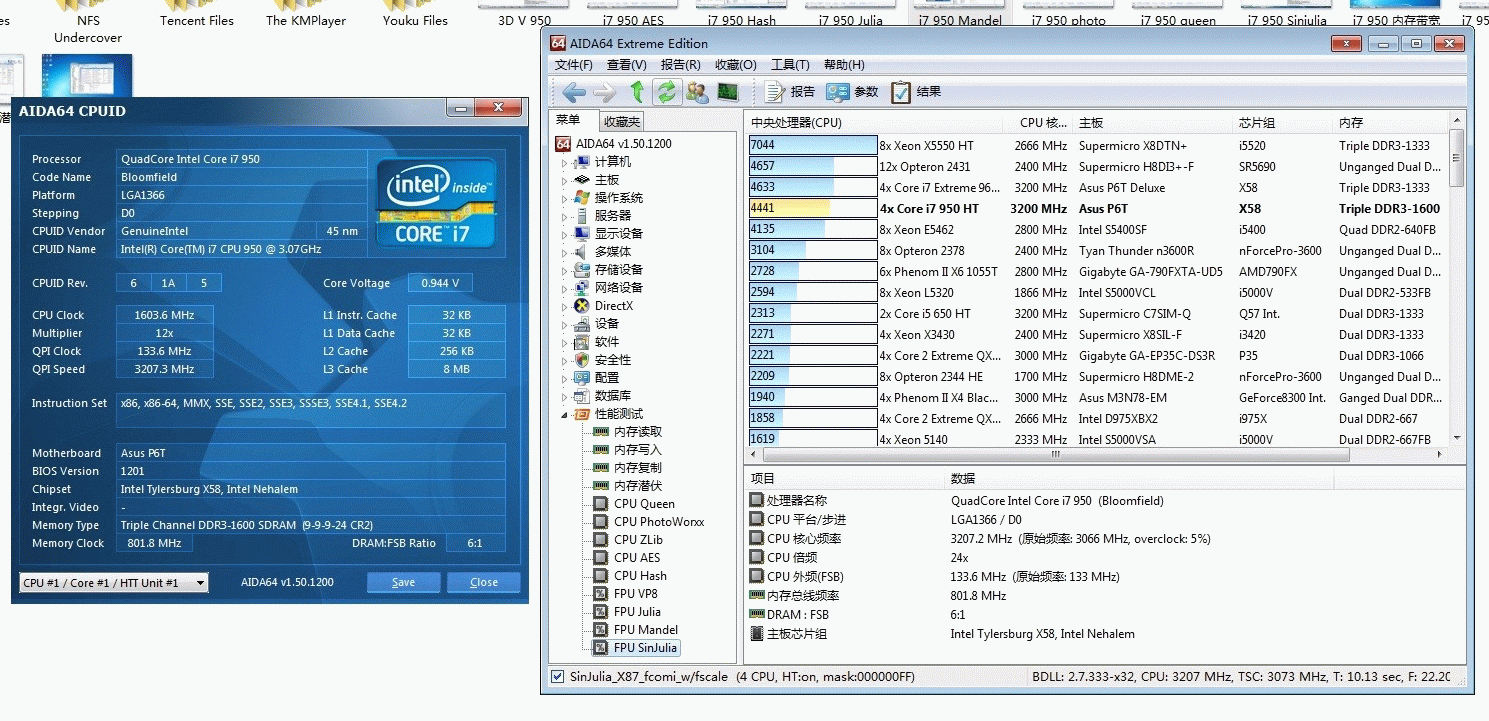Switch to the 收藏夹 favorites tab
The width and height of the screenshot is (1489, 721).
coord(621,122)
